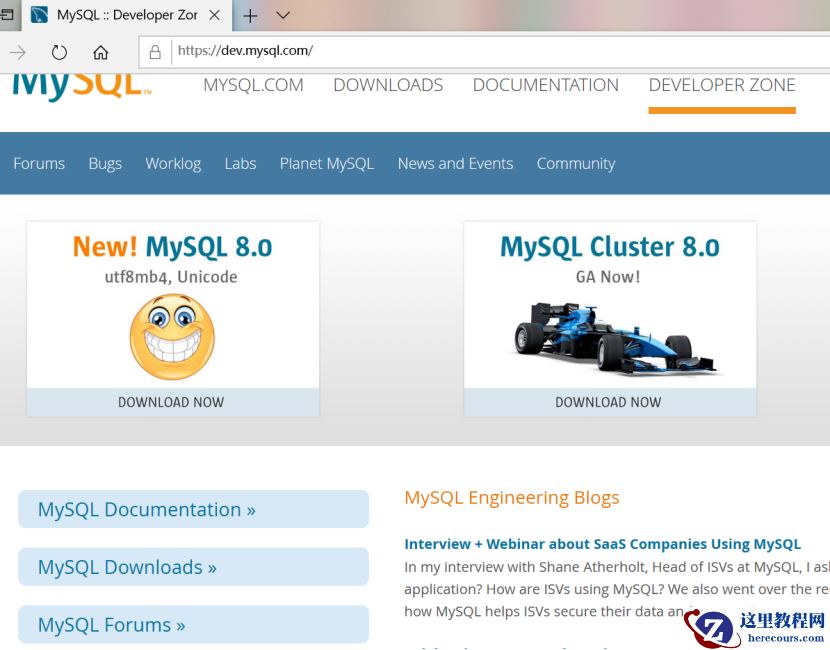Click the browser home icon

point(100,52)
